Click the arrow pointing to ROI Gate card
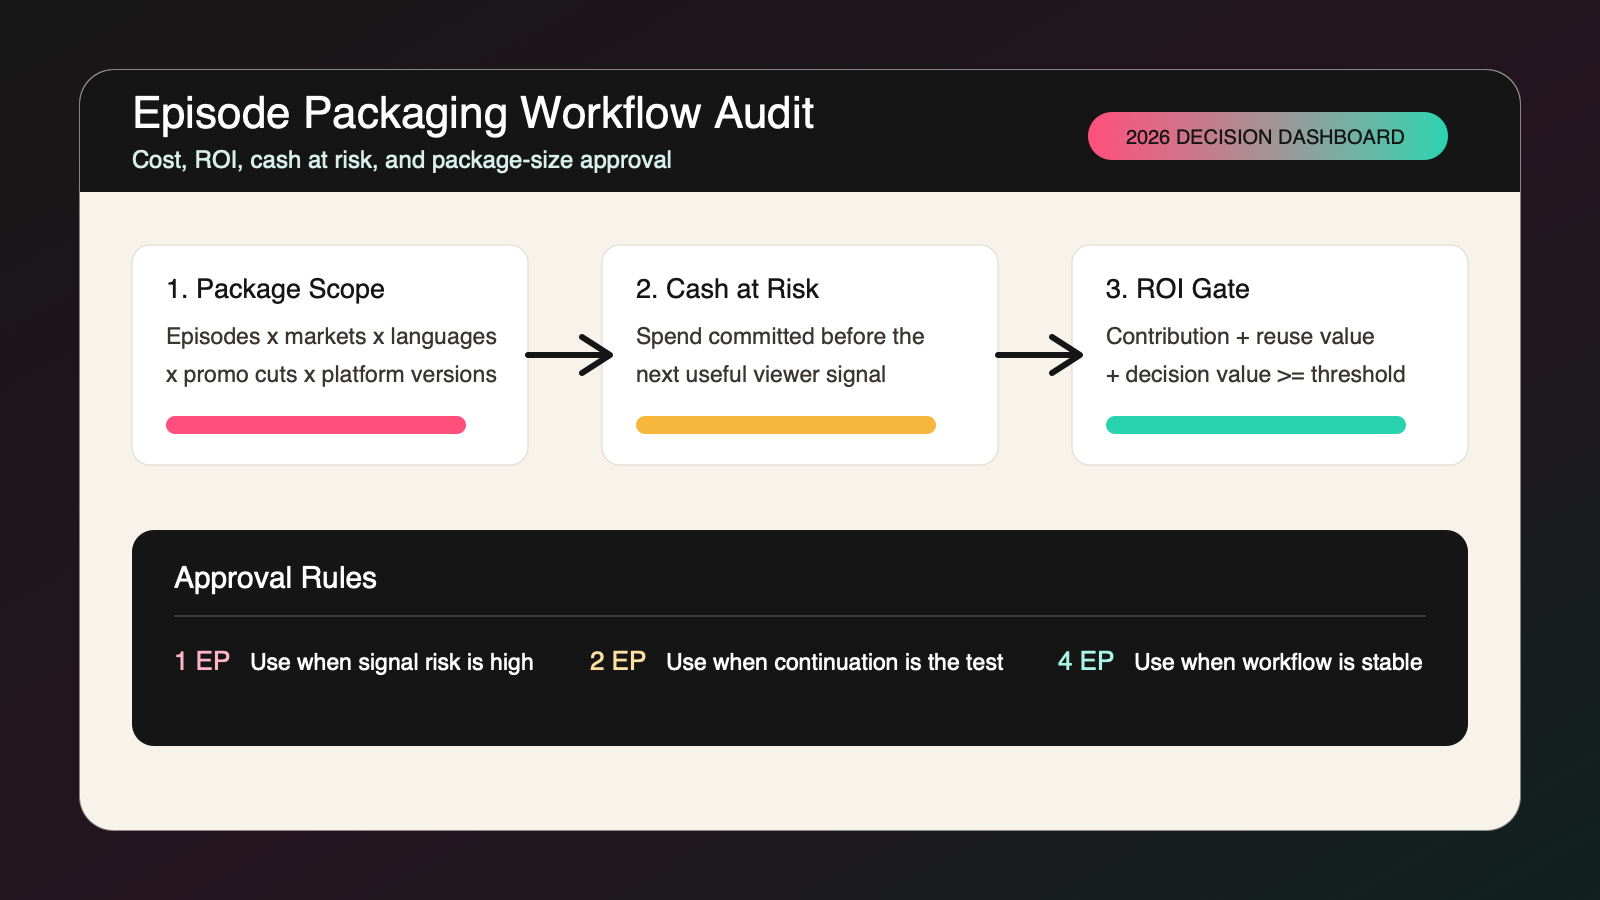 point(1039,355)
